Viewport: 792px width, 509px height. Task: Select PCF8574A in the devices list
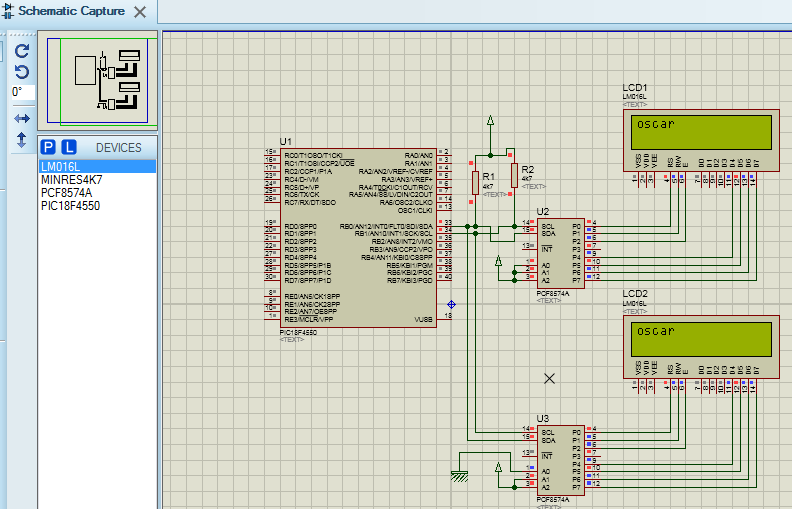(97, 193)
